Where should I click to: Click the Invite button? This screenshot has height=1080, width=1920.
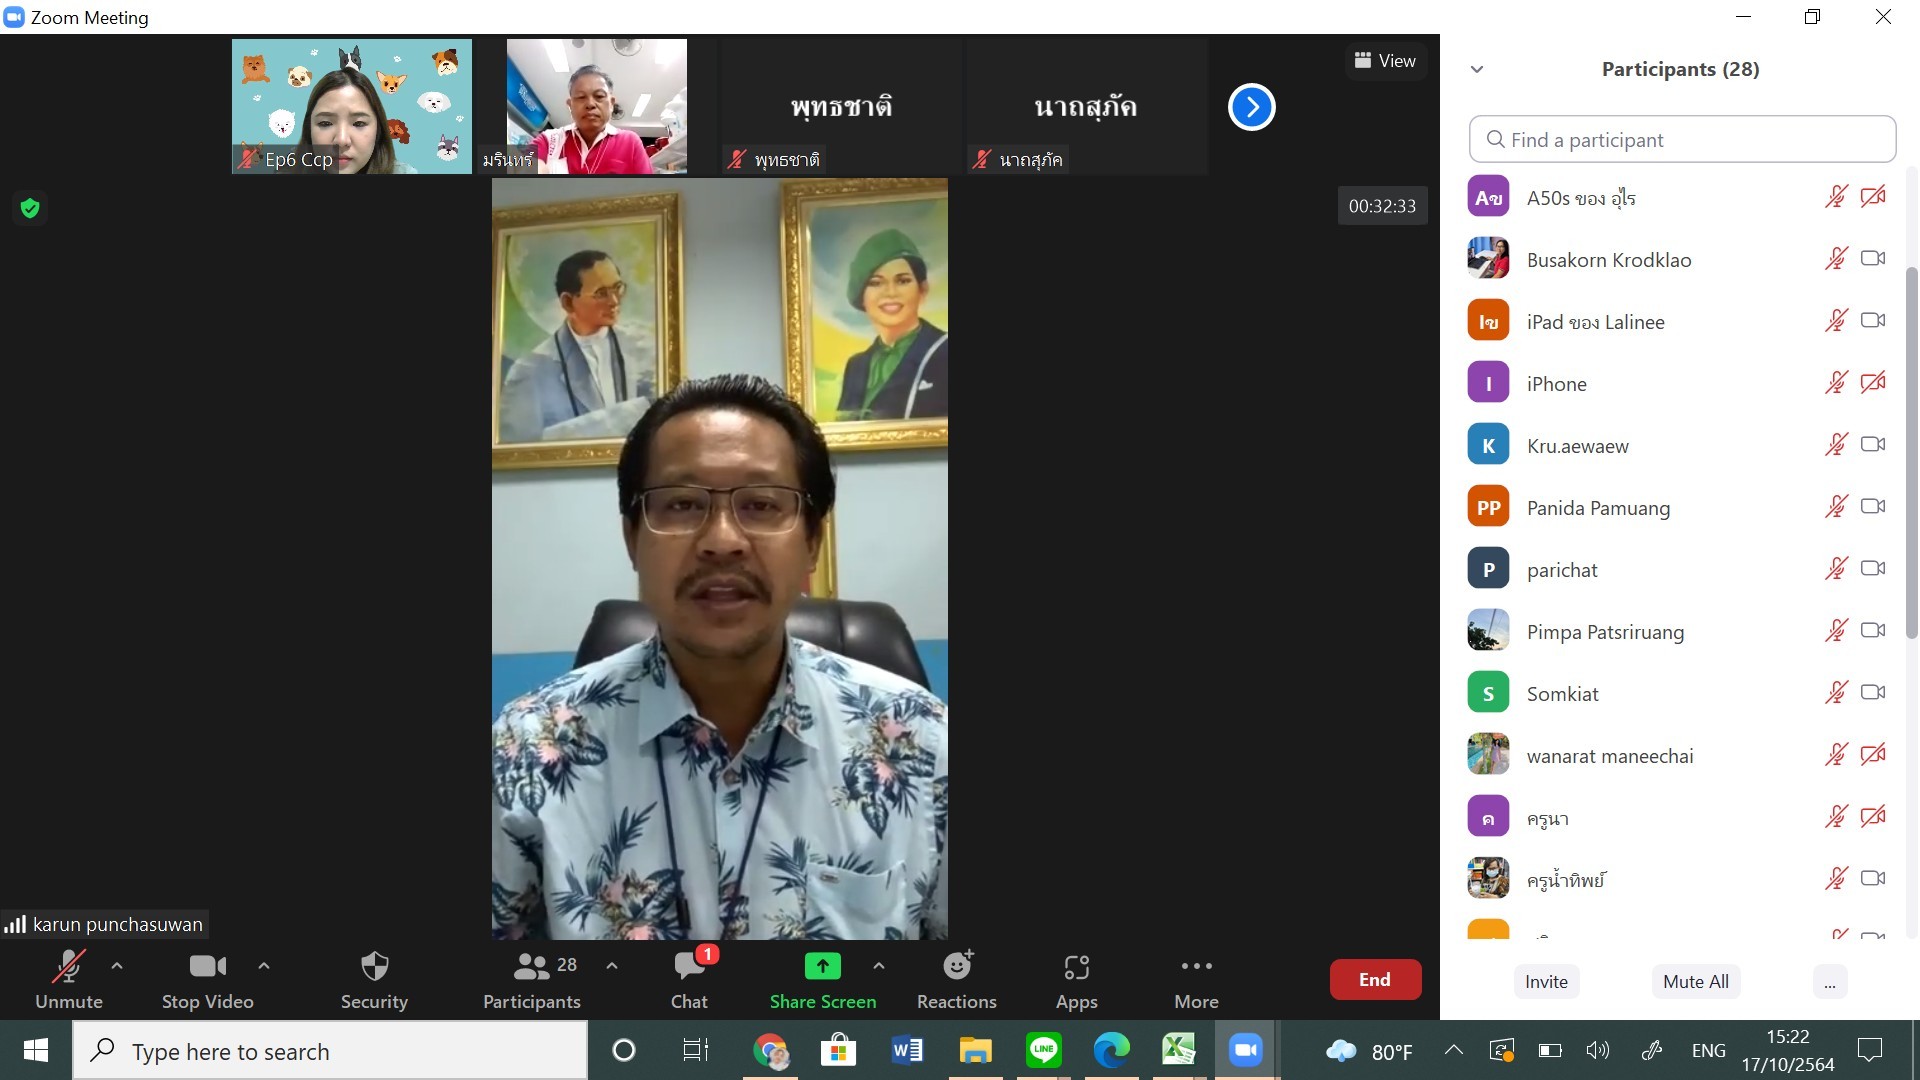click(x=1546, y=982)
